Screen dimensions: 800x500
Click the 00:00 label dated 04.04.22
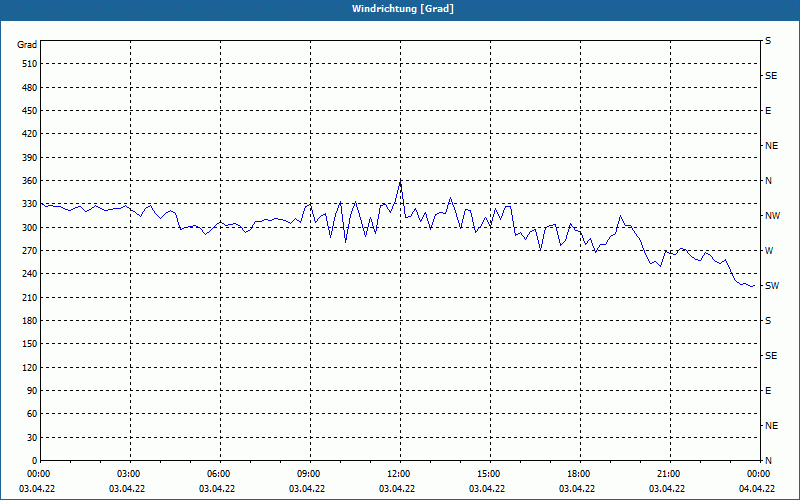759,474
